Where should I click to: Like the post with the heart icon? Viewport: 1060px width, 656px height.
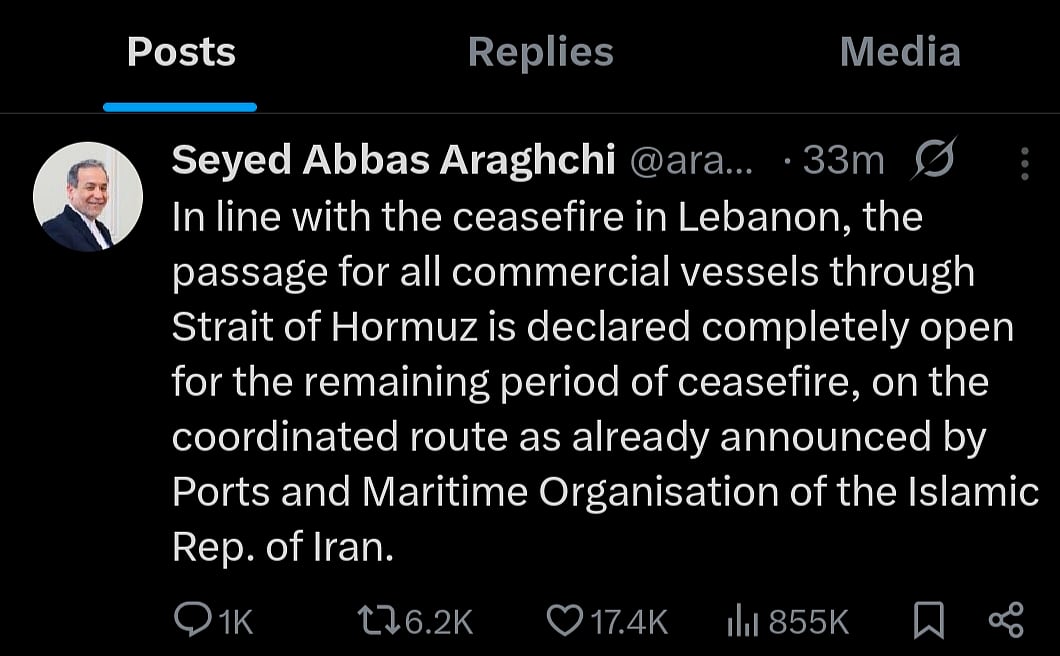(565, 622)
